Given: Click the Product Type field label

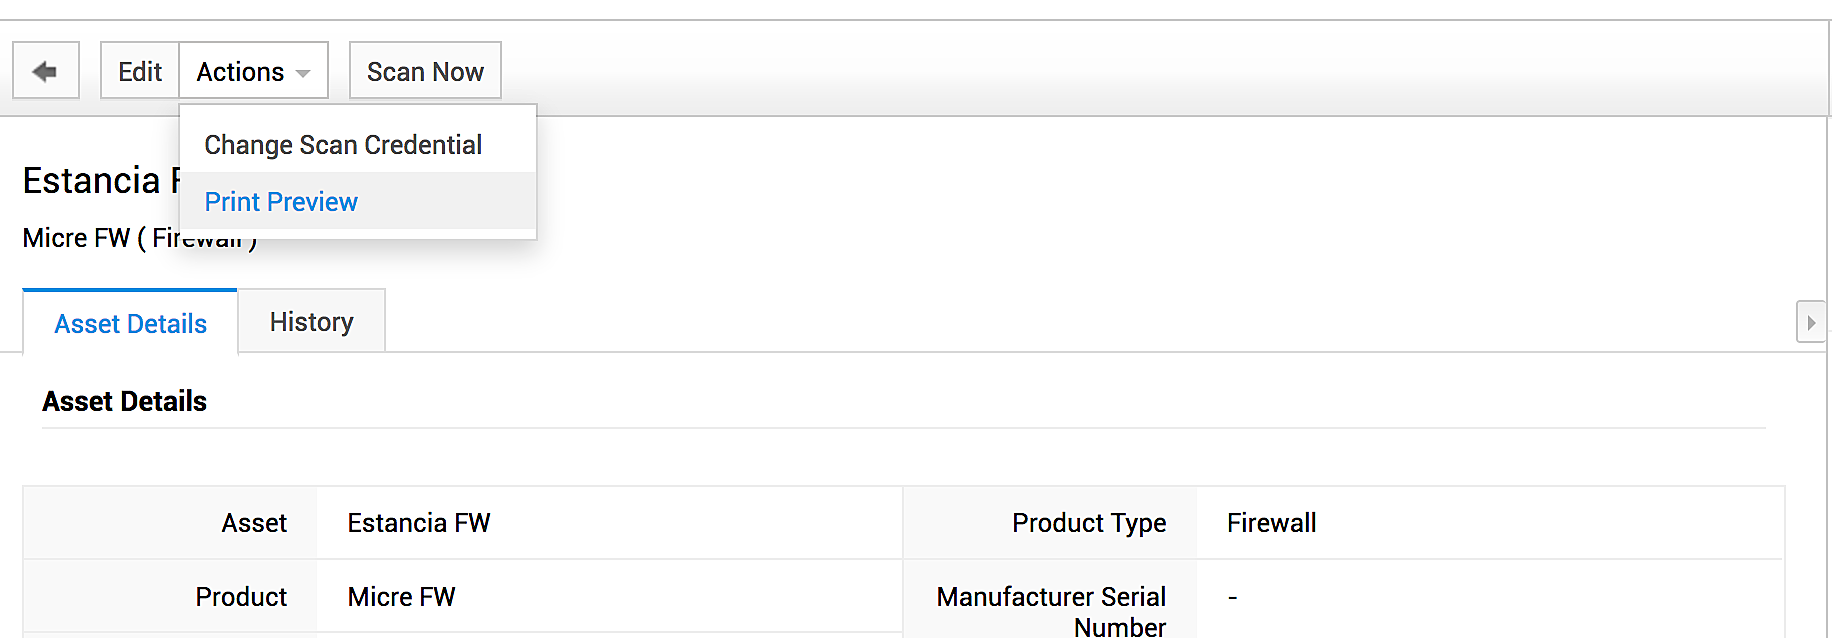Looking at the screenshot, I should point(1089,523).
